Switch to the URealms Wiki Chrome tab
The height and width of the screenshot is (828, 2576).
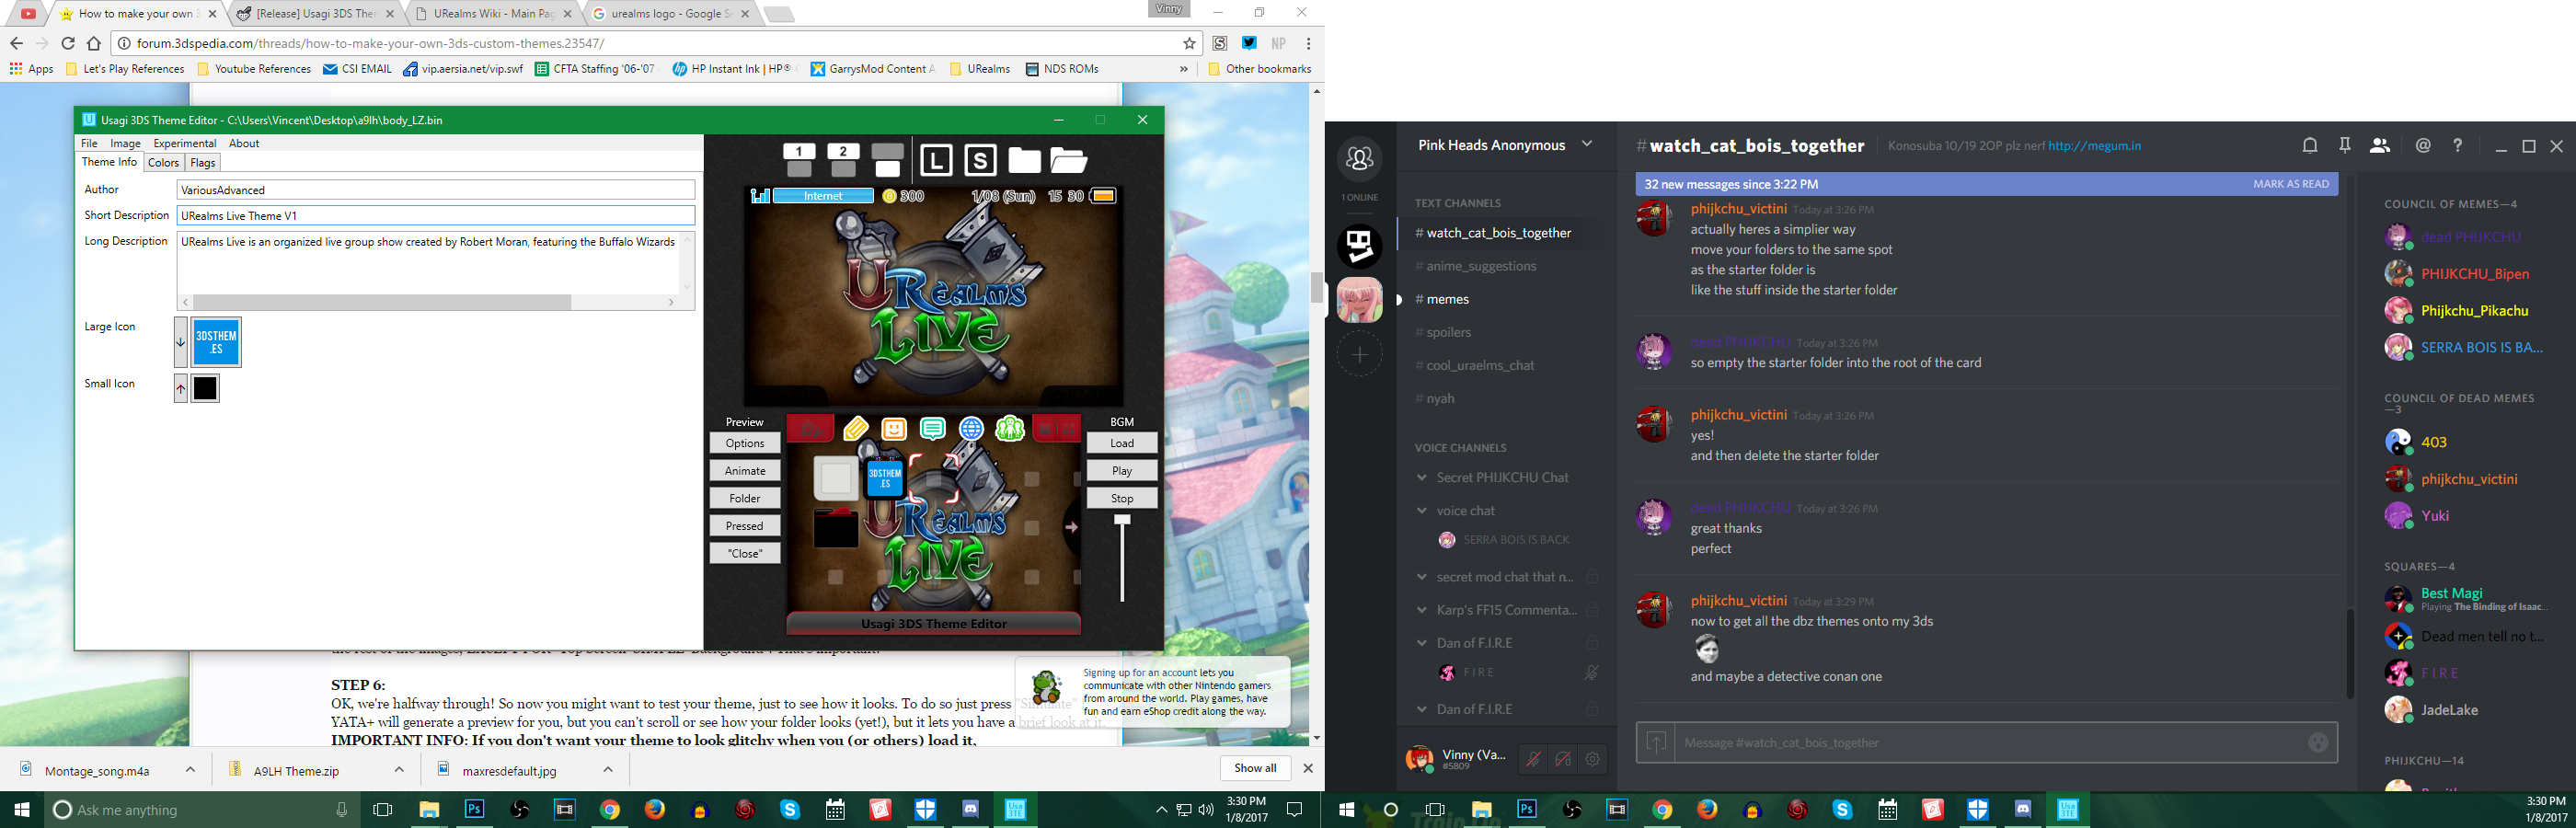493,14
